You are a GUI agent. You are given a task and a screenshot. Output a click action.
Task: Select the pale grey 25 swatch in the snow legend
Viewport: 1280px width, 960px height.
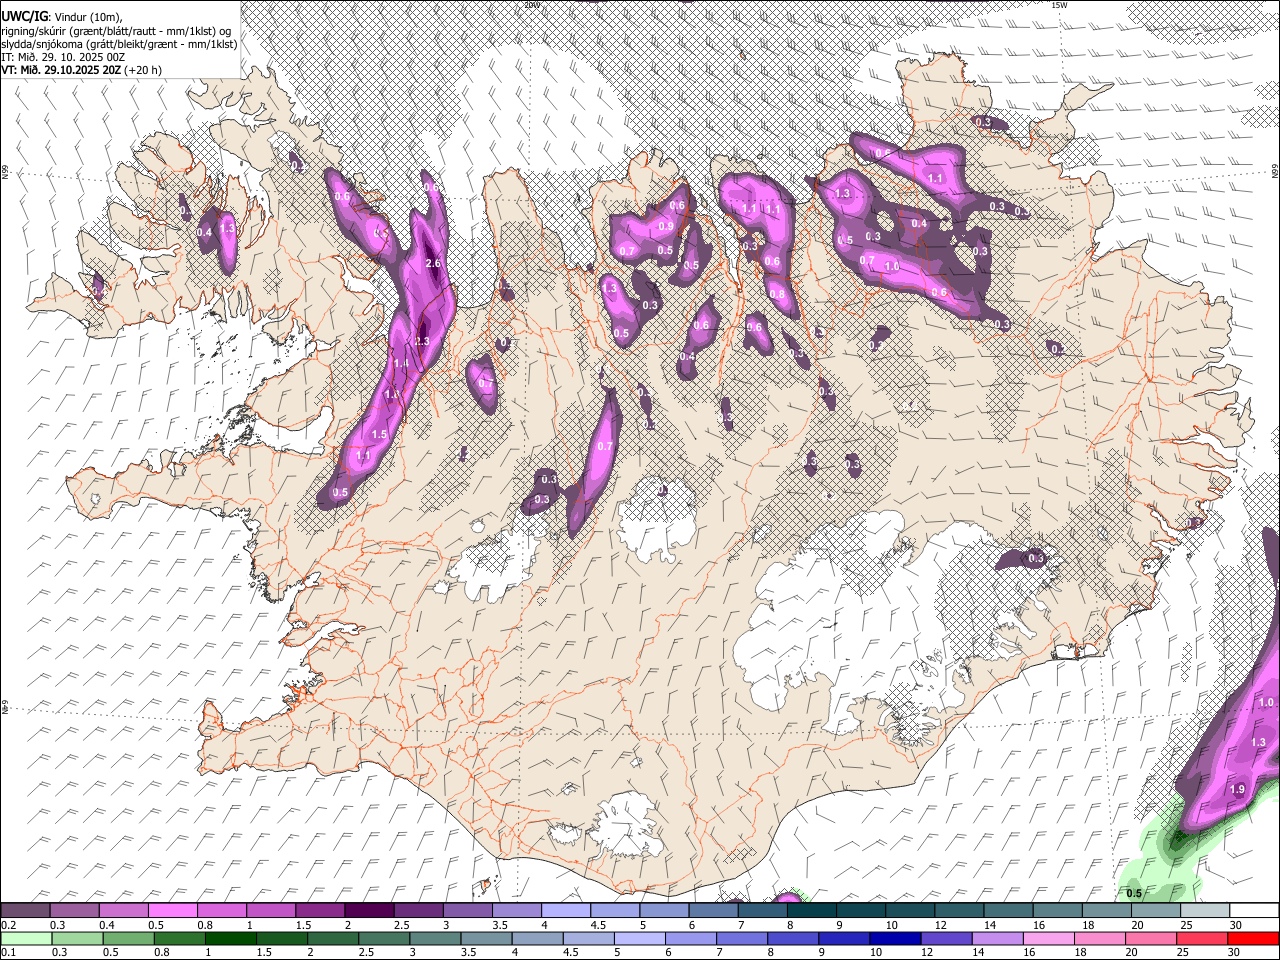(1205, 910)
